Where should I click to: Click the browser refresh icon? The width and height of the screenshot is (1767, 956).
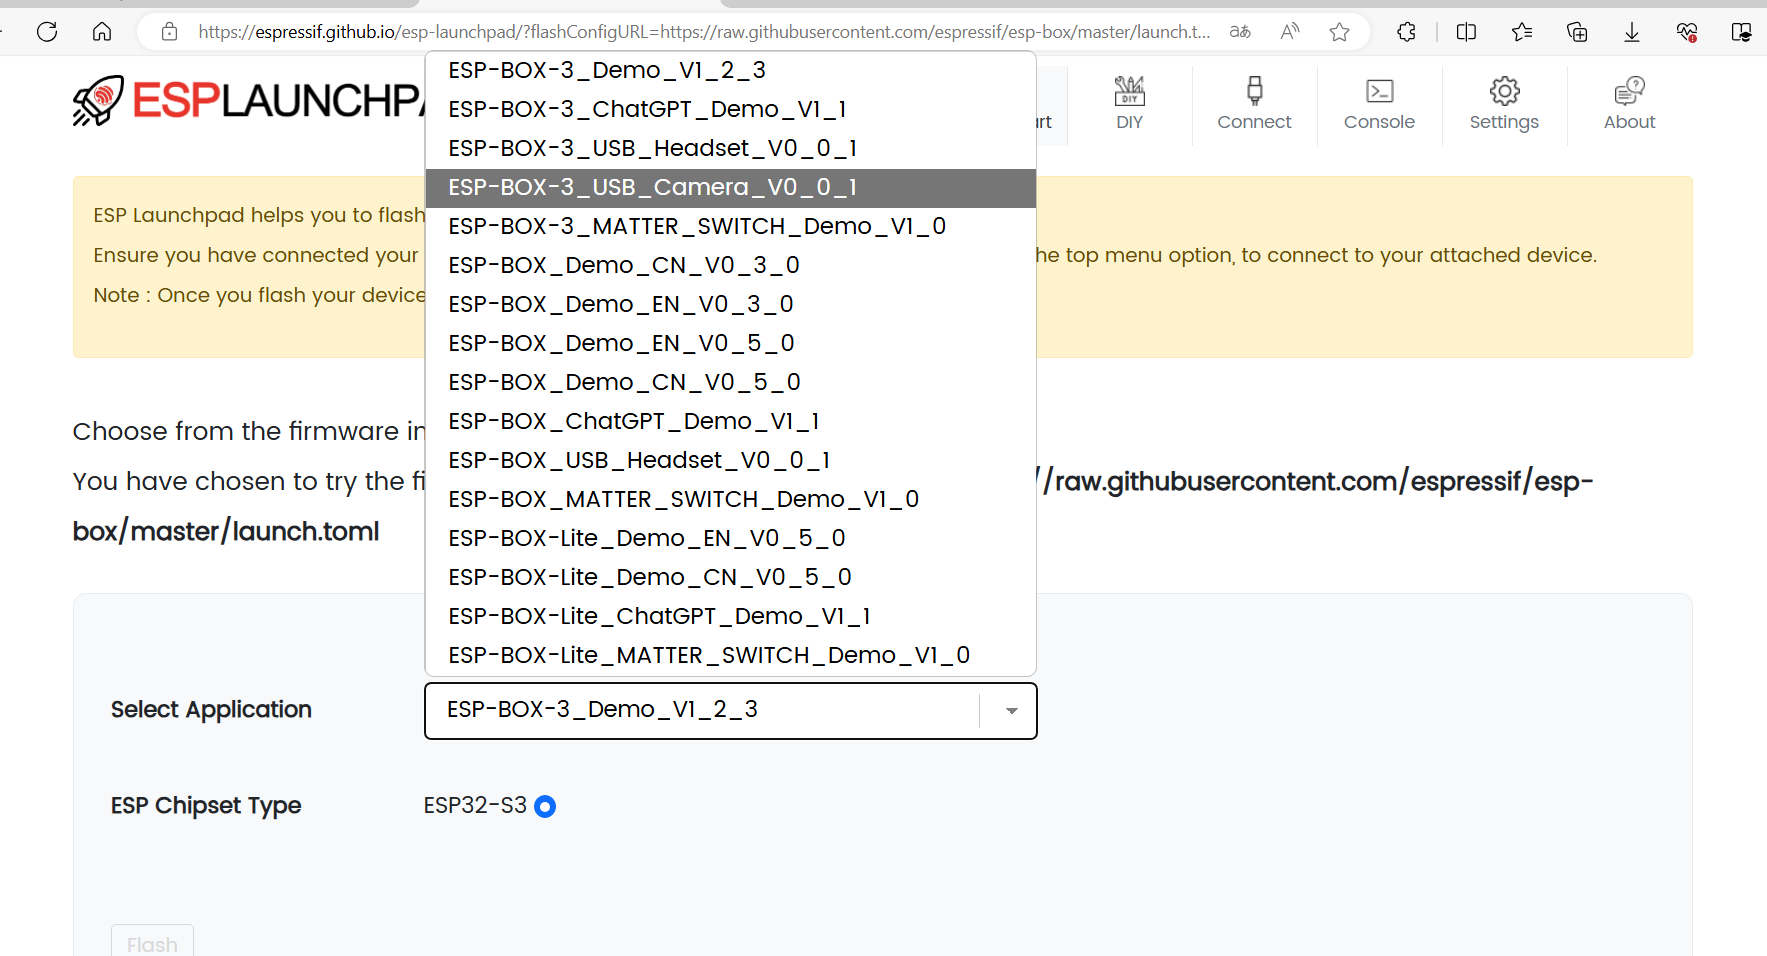pos(47,32)
